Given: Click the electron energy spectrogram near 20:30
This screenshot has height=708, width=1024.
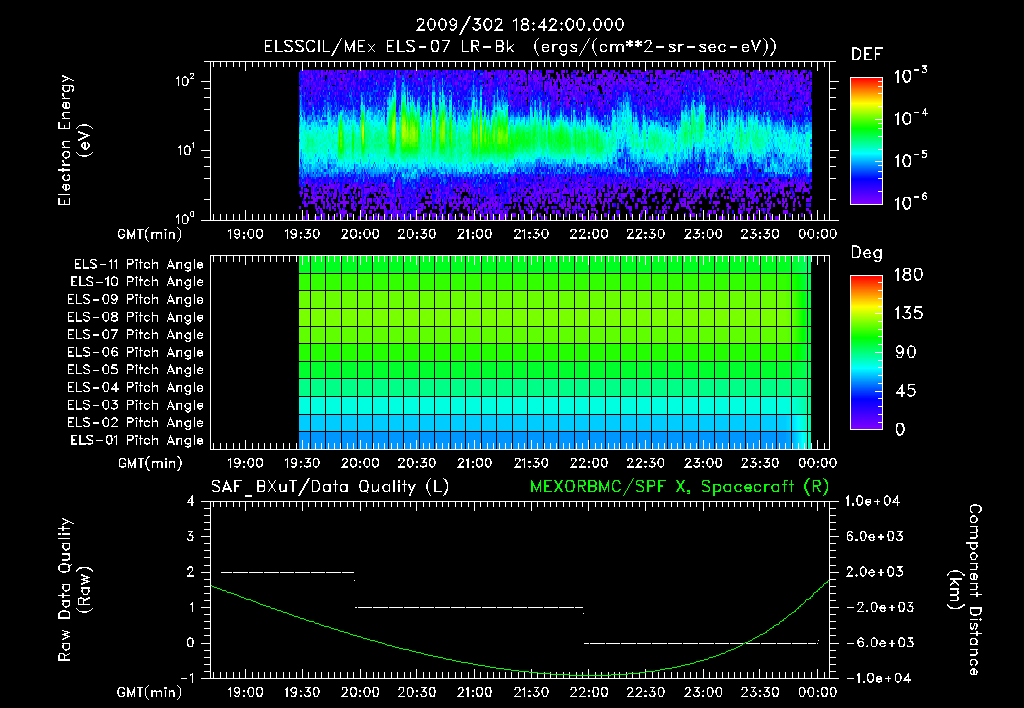Looking at the screenshot, I should [x=417, y=140].
